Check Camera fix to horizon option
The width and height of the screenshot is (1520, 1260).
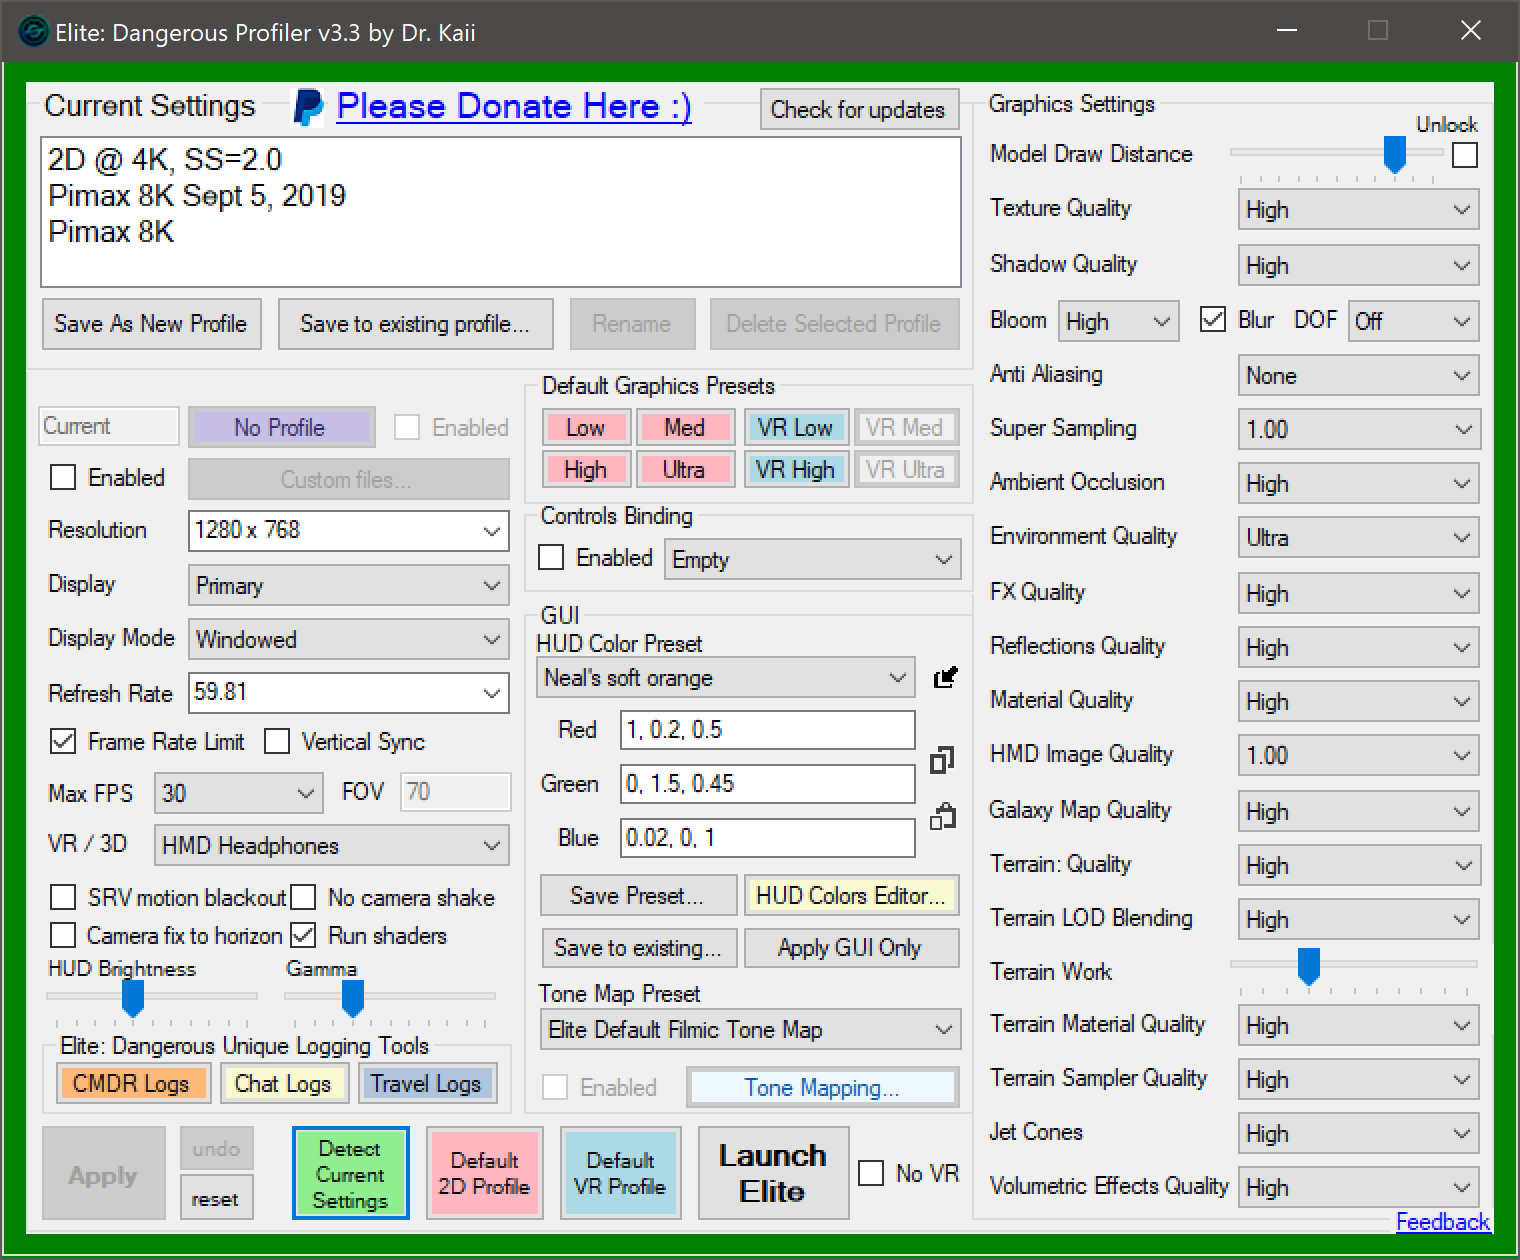[x=62, y=935]
